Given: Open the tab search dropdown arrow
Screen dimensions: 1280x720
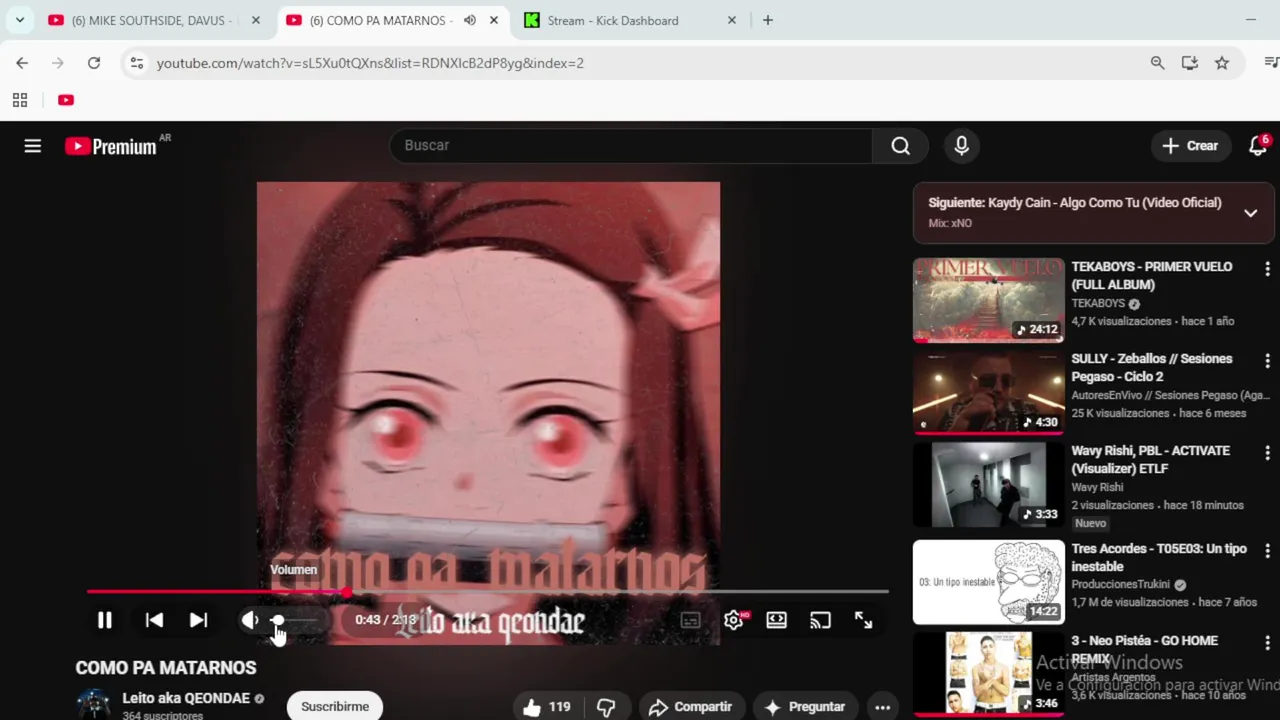Looking at the screenshot, I should tap(19, 20).
